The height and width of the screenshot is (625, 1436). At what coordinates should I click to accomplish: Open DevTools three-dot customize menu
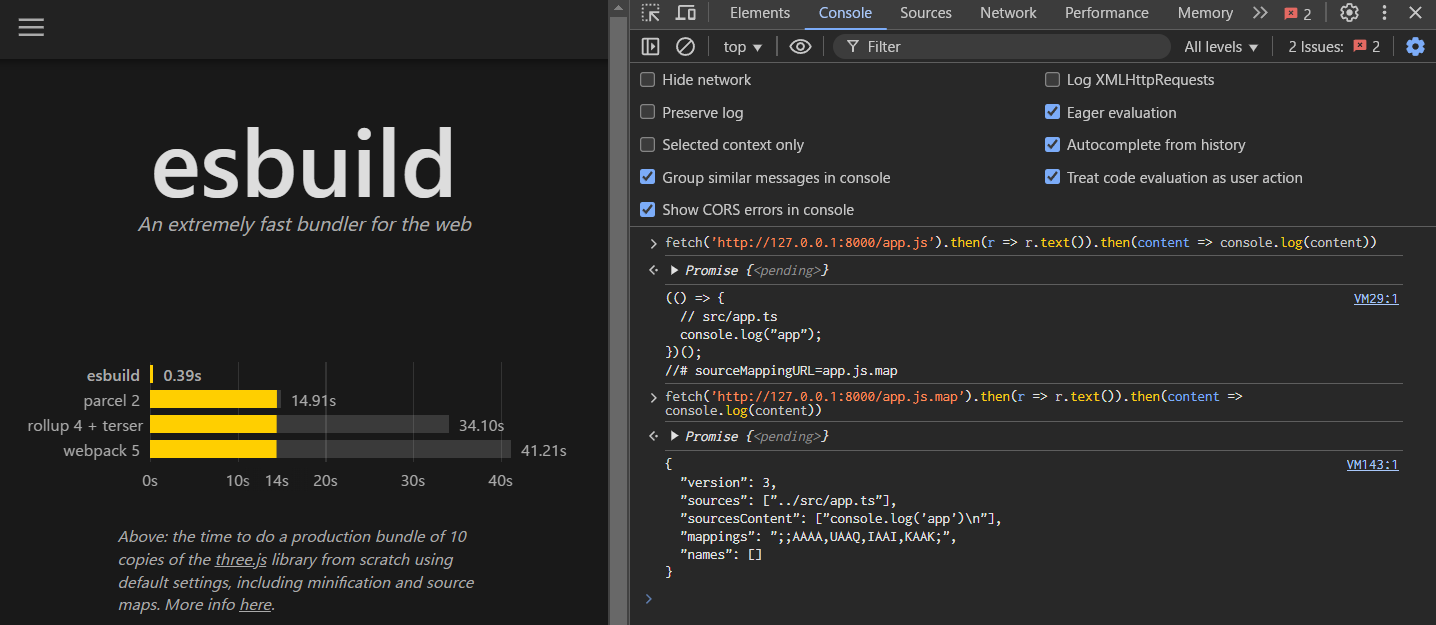click(1385, 13)
